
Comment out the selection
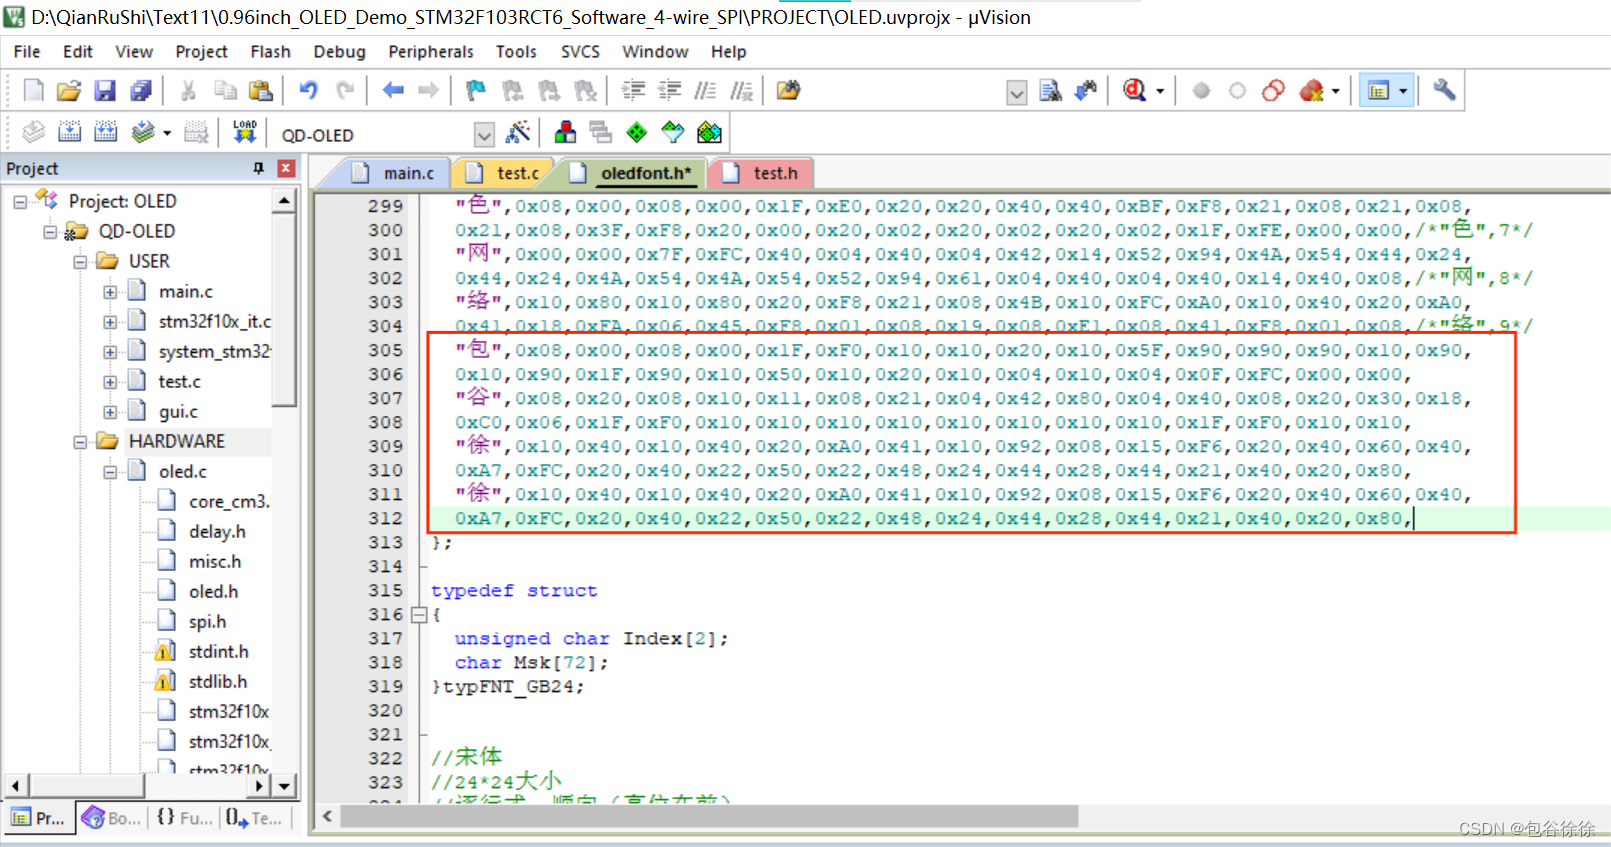click(705, 91)
